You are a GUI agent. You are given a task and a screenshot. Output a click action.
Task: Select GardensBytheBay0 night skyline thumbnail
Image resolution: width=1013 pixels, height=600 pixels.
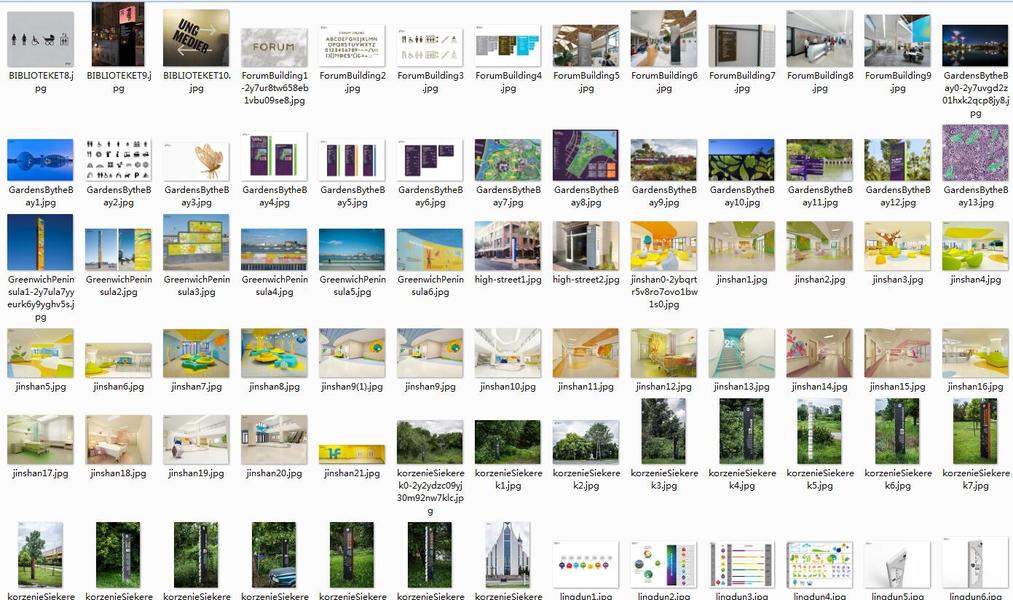[x=976, y=45]
